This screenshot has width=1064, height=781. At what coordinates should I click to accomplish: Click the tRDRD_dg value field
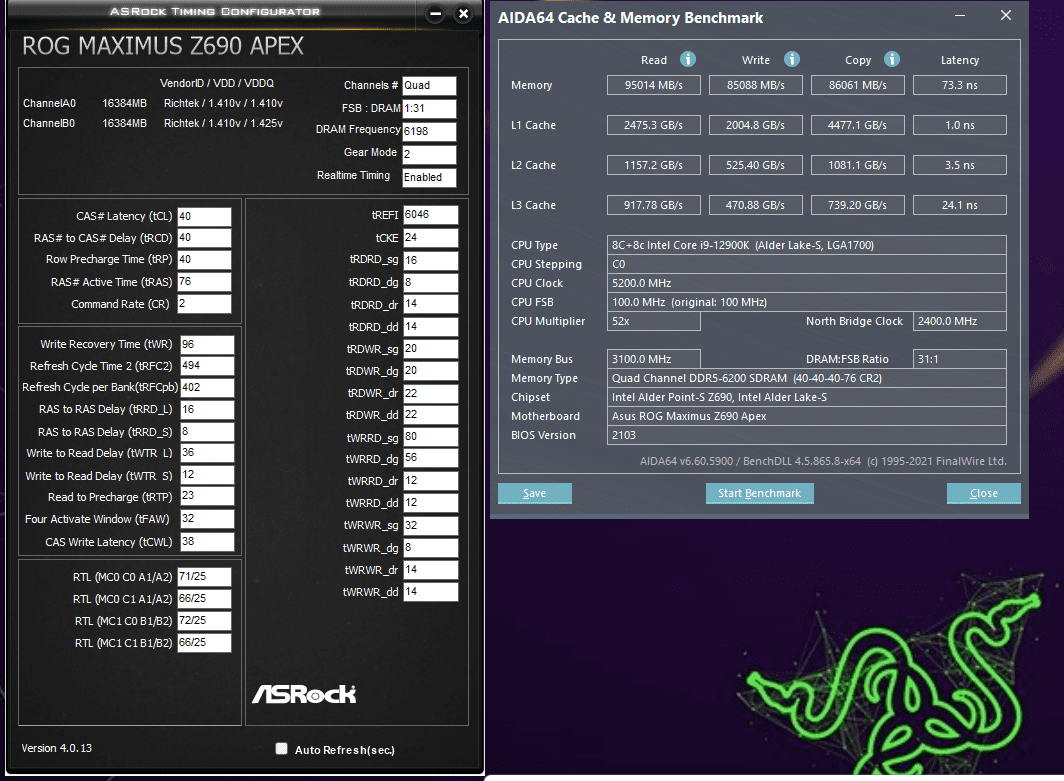tap(431, 282)
